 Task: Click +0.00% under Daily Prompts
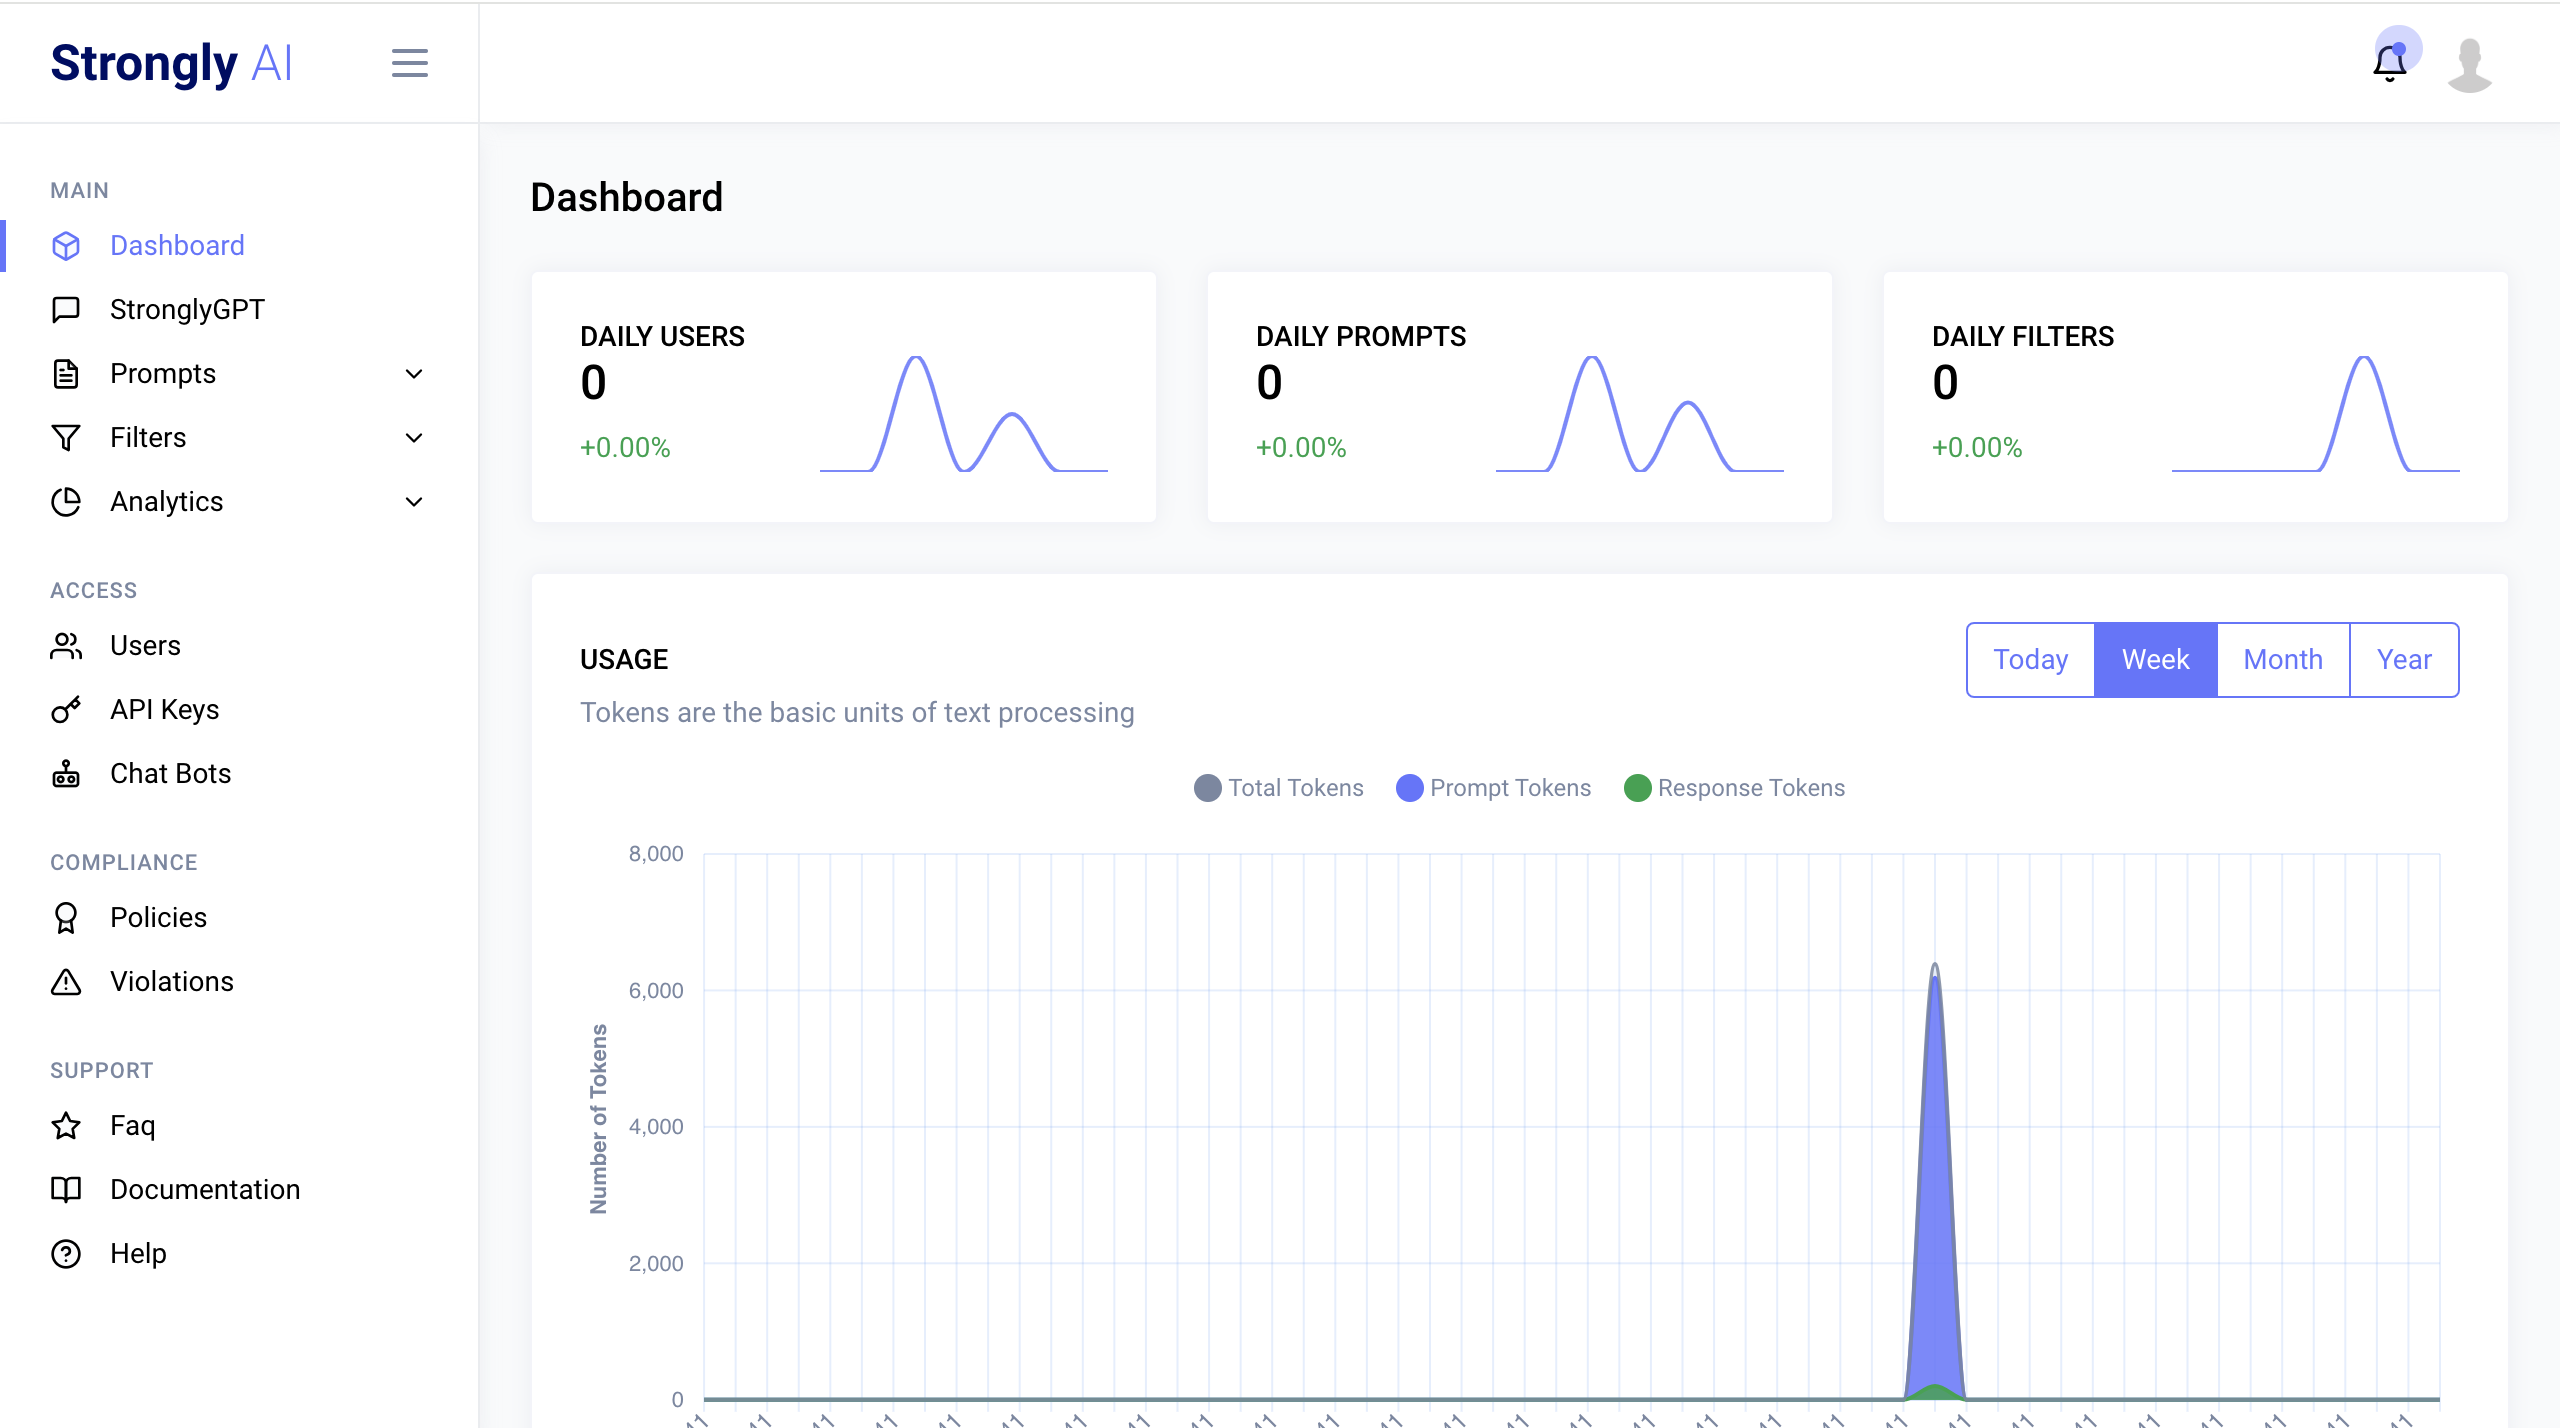coord(1301,447)
